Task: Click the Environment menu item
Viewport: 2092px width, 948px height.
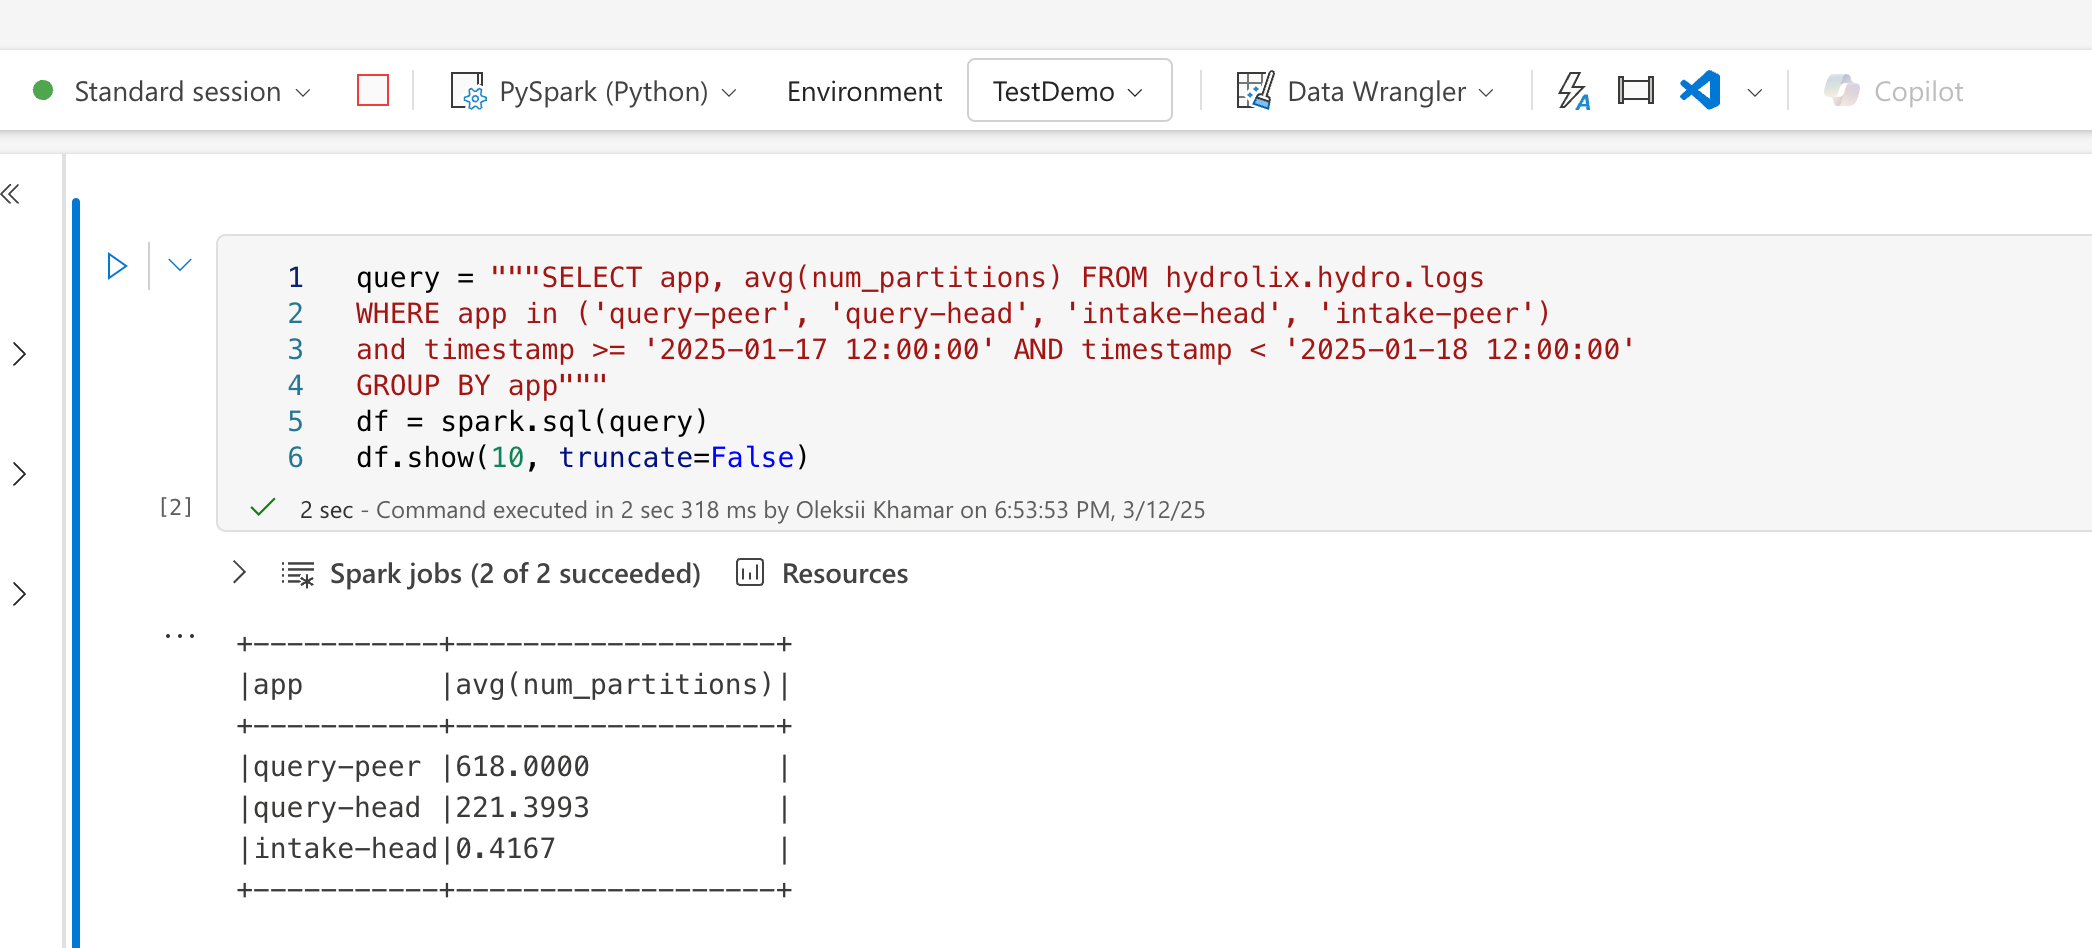Action: coord(864,90)
